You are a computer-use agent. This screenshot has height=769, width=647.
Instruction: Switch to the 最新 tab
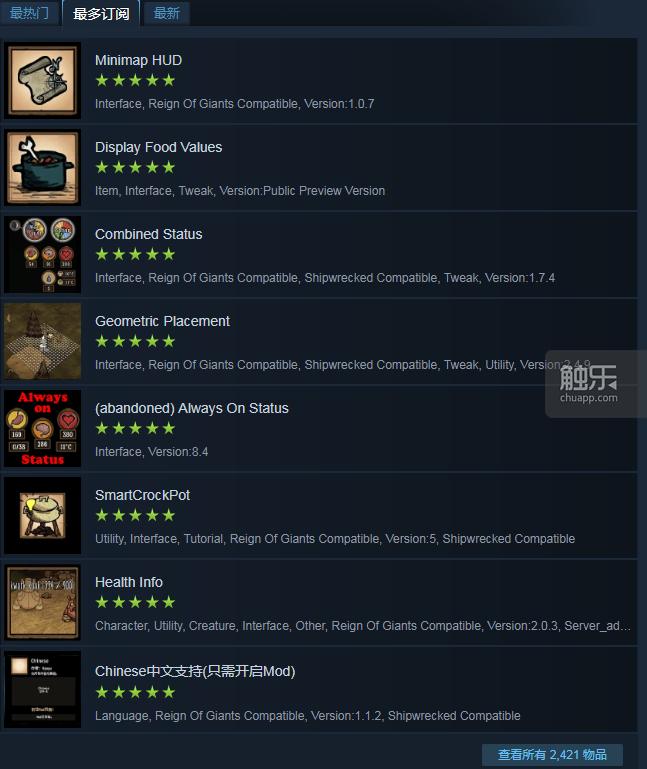(166, 12)
